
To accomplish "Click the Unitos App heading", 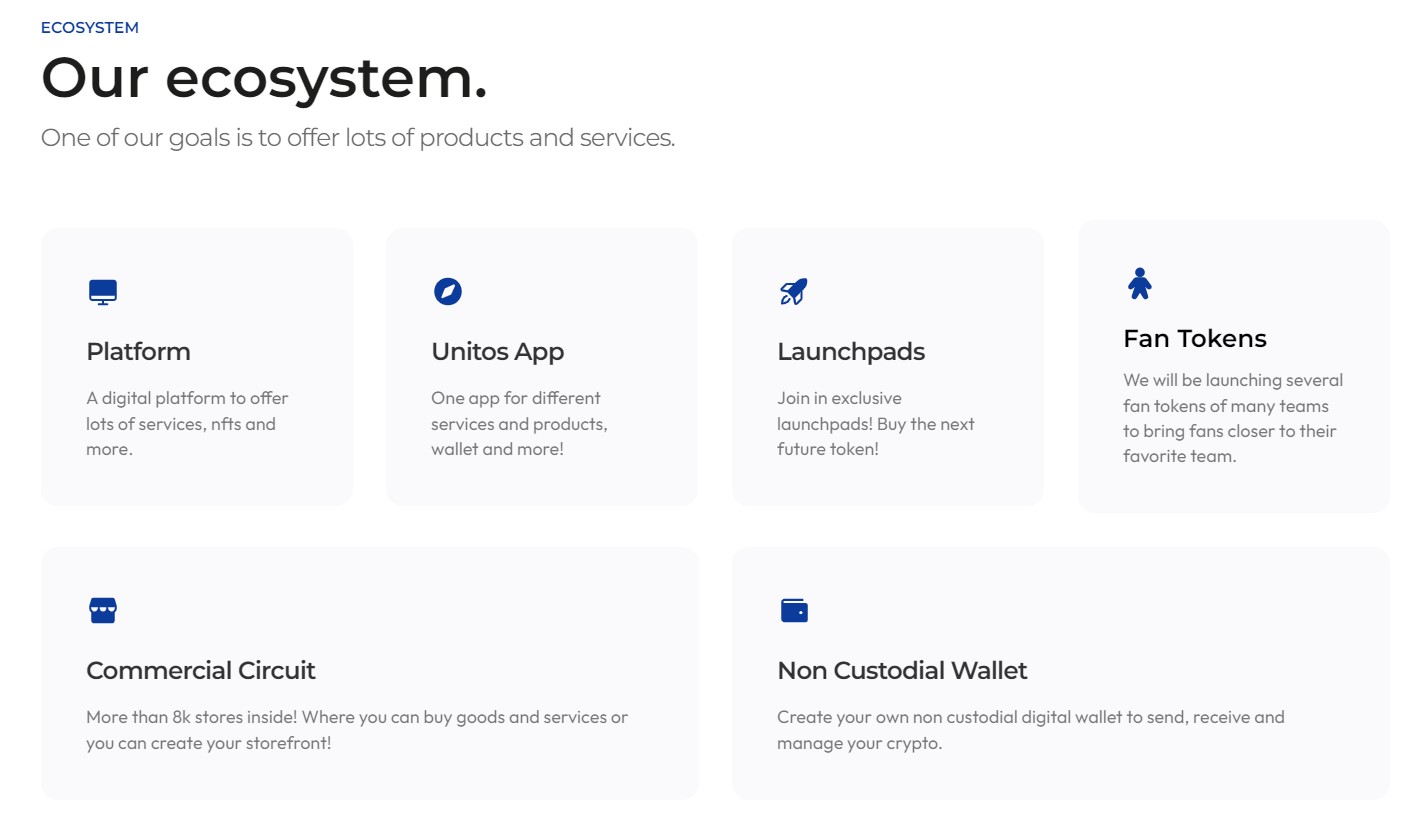I will [x=497, y=351].
